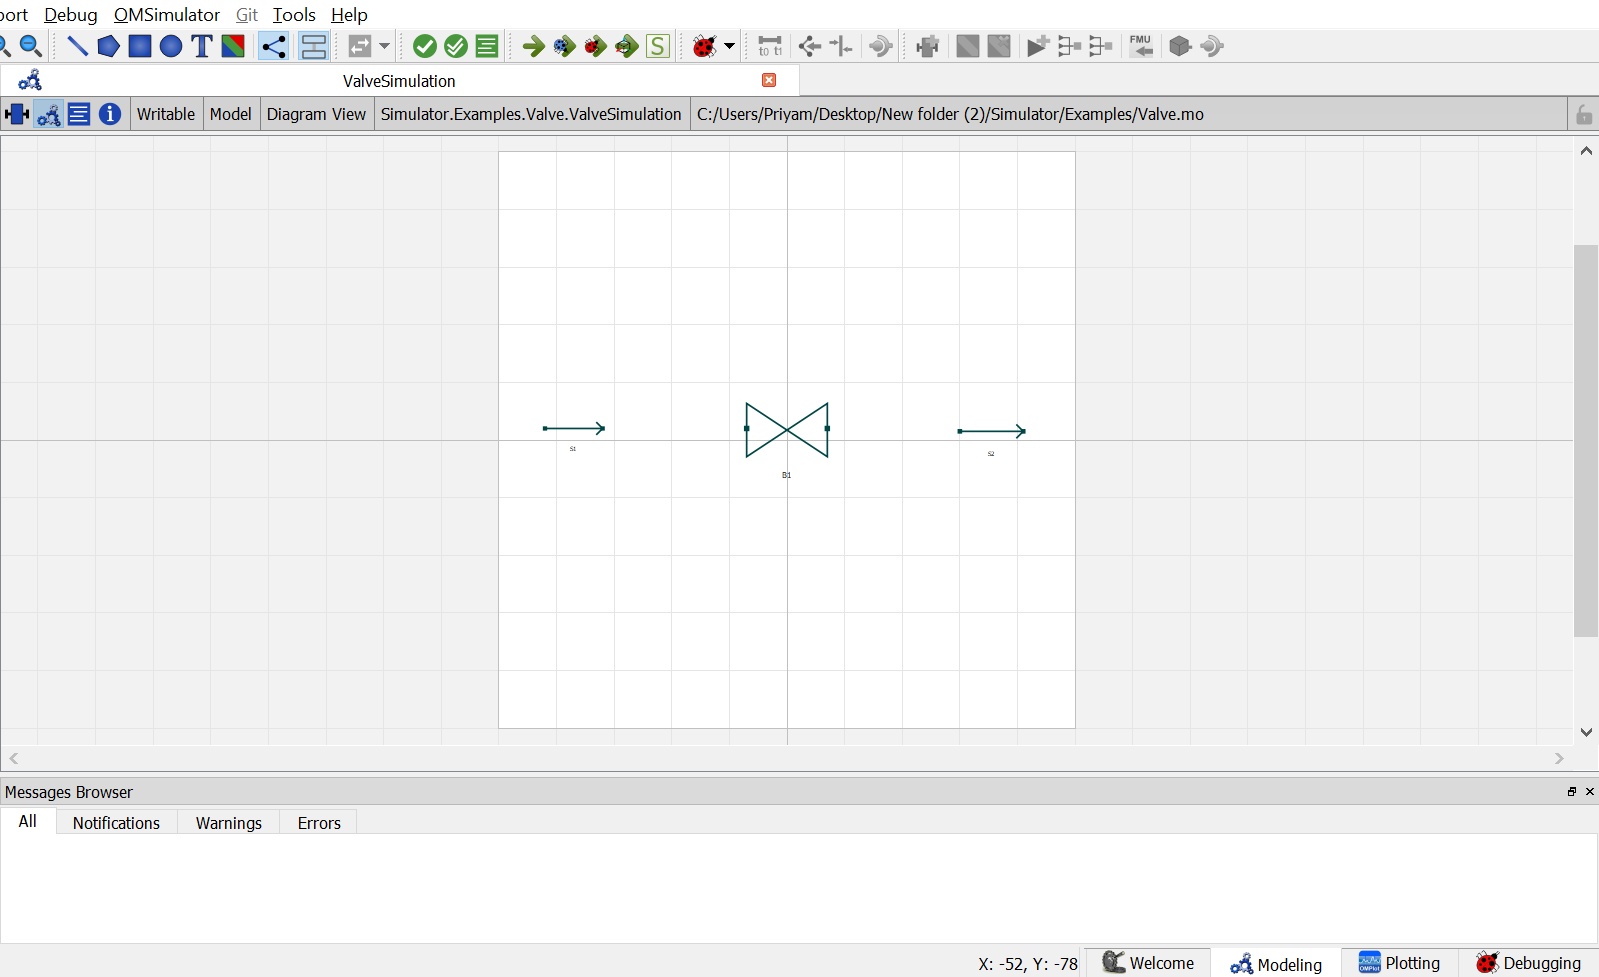
Task: Toggle the lock icon at right of path bar
Action: click(1584, 115)
